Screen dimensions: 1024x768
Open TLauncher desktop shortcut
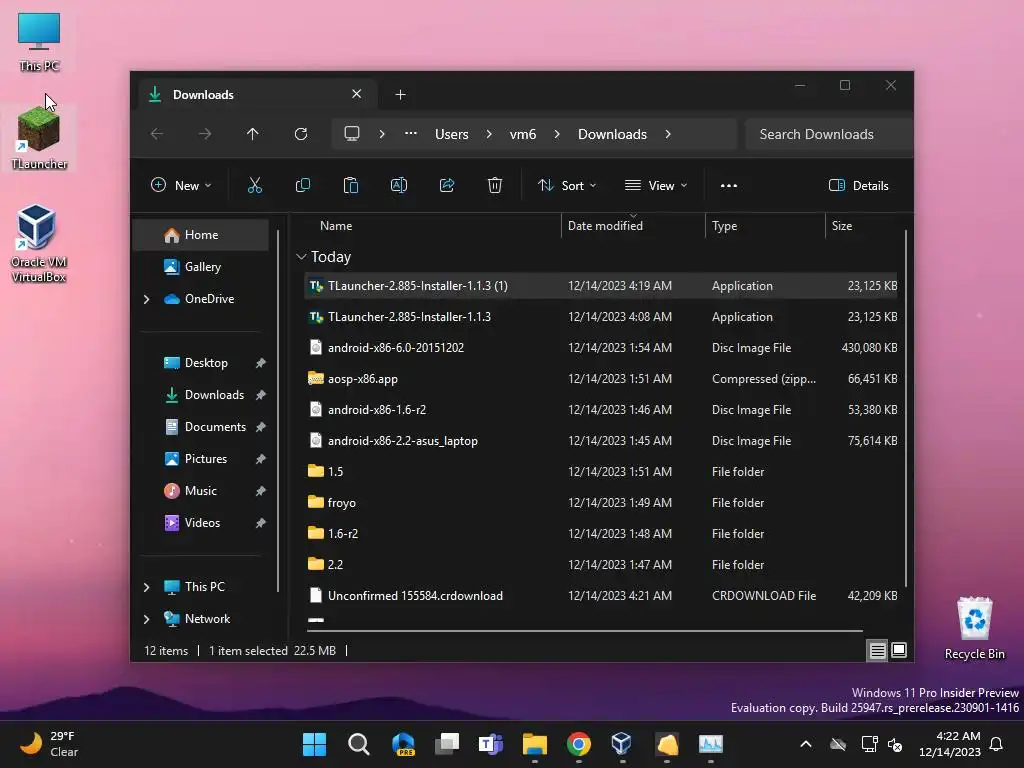(39, 139)
